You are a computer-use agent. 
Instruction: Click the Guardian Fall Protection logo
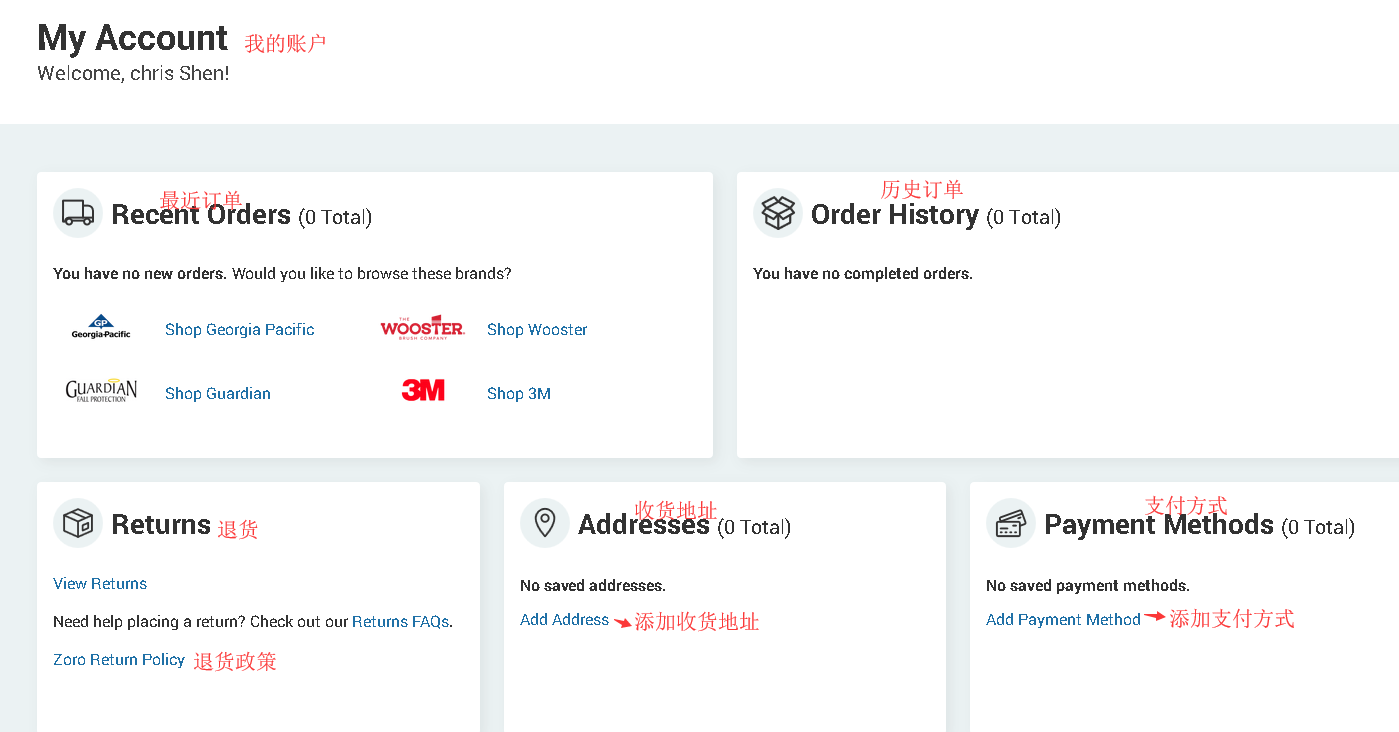[101, 391]
